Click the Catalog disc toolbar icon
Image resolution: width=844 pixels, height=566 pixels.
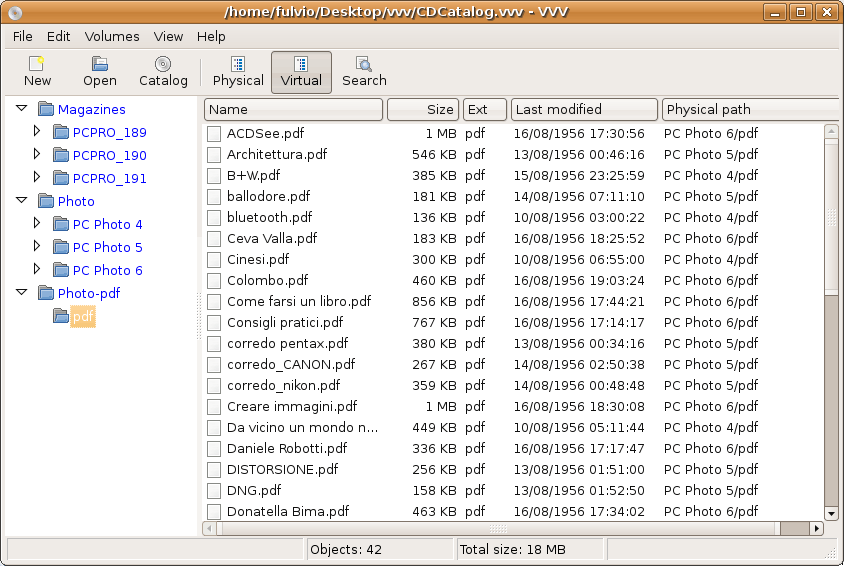pos(163,64)
